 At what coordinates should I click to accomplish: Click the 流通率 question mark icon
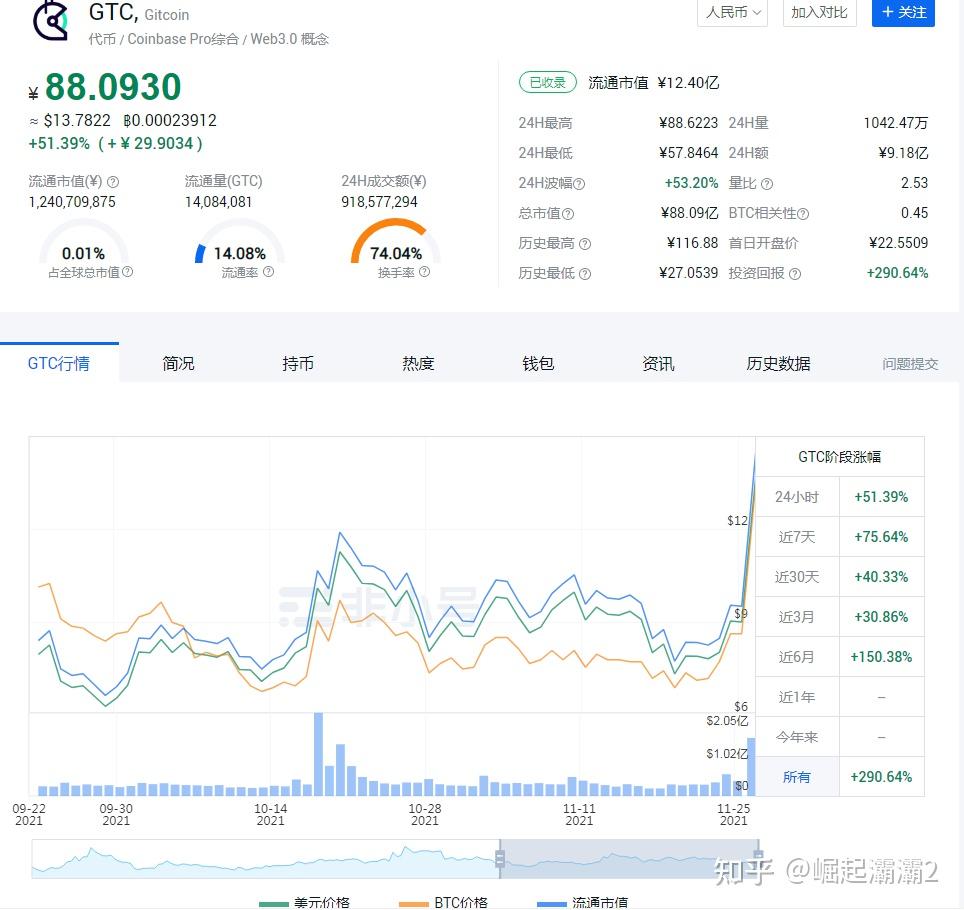[270, 271]
